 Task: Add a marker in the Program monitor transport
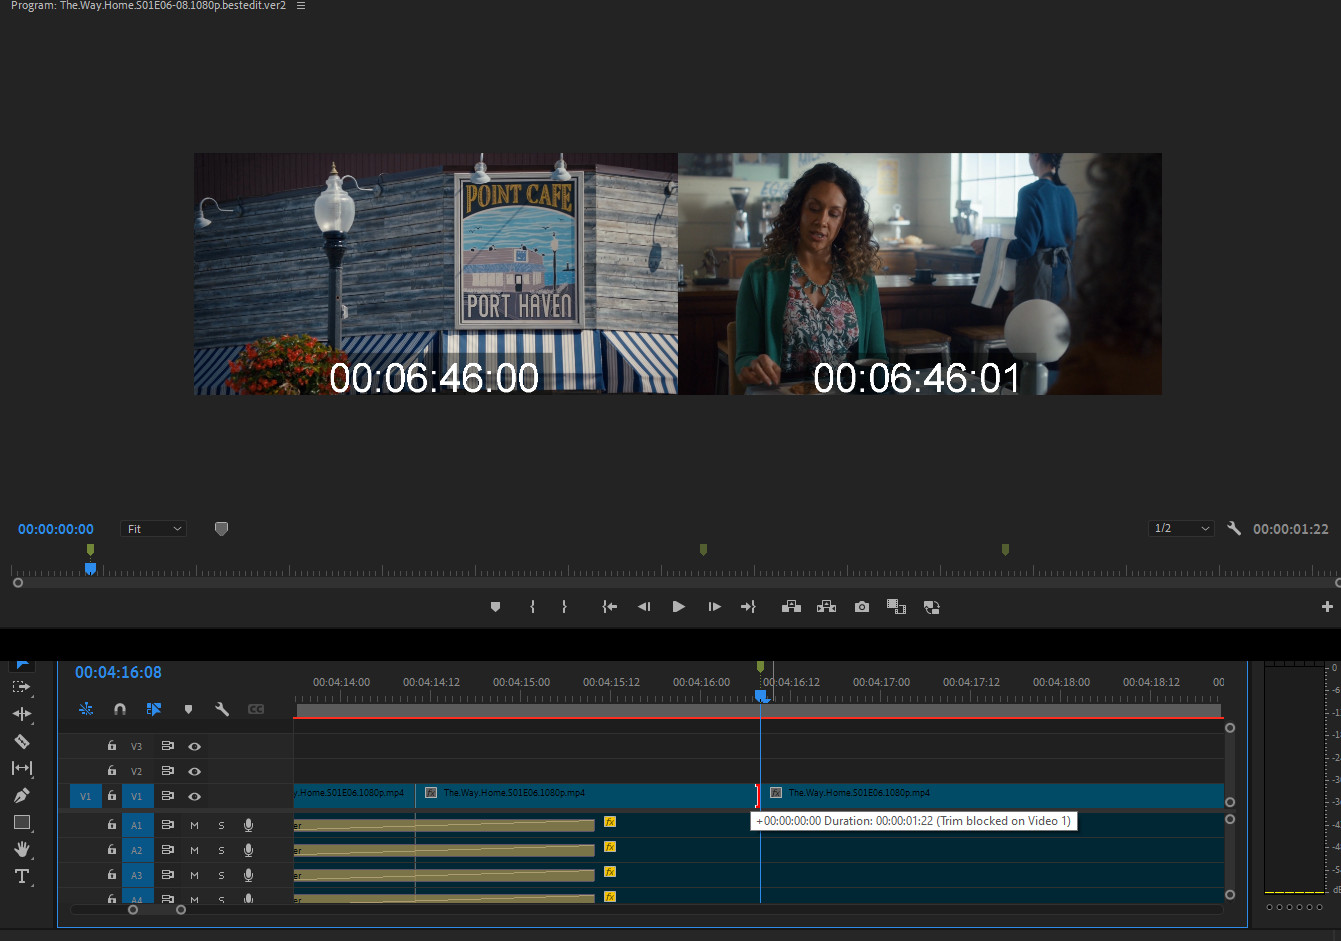pyautogui.click(x=495, y=607)
